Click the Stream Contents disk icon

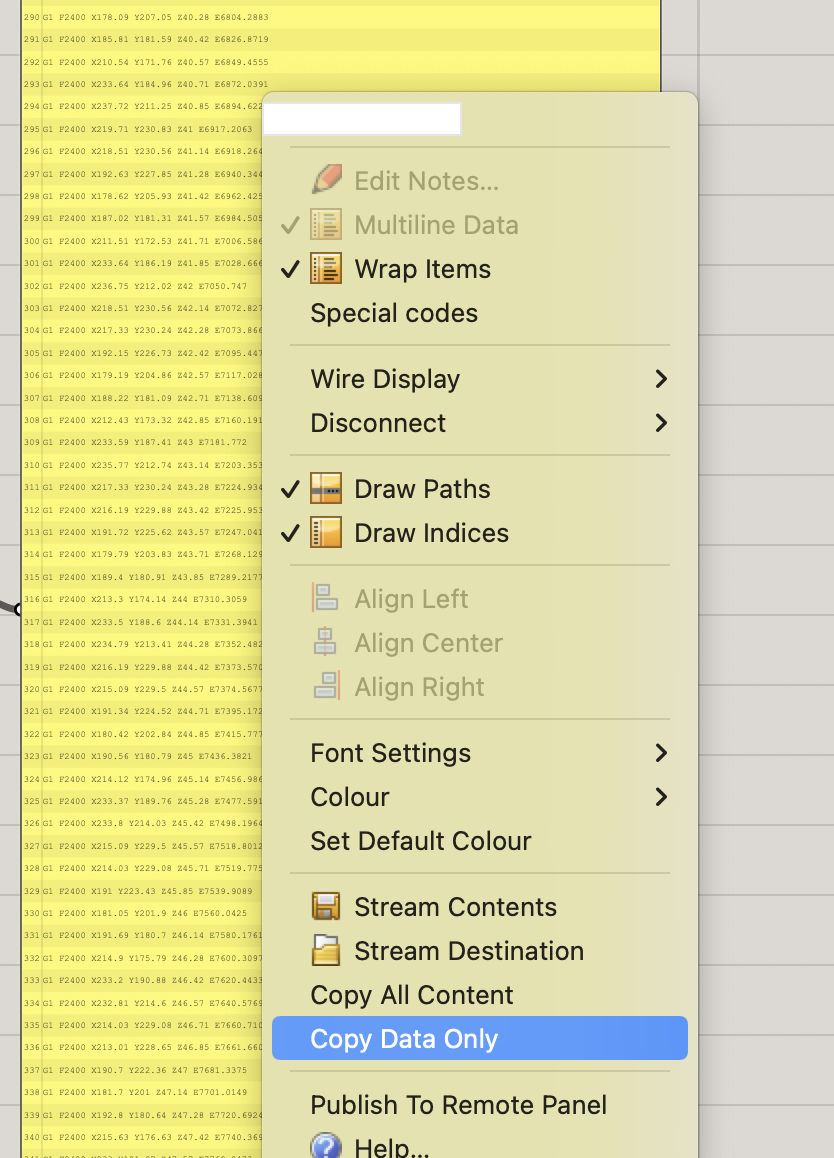[326, 906]
